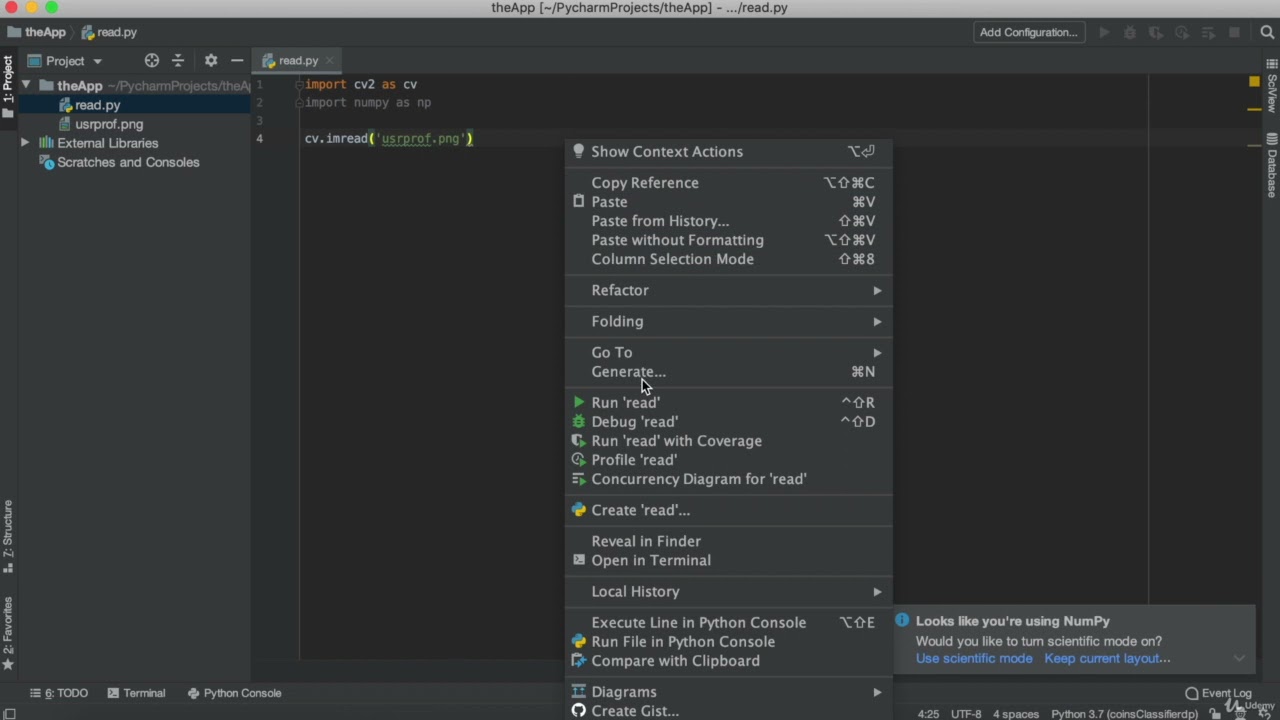The height and width of the screenshot is (720, 1280).
Task: Expand the External Libraries tree node
Action: (25, 143)
